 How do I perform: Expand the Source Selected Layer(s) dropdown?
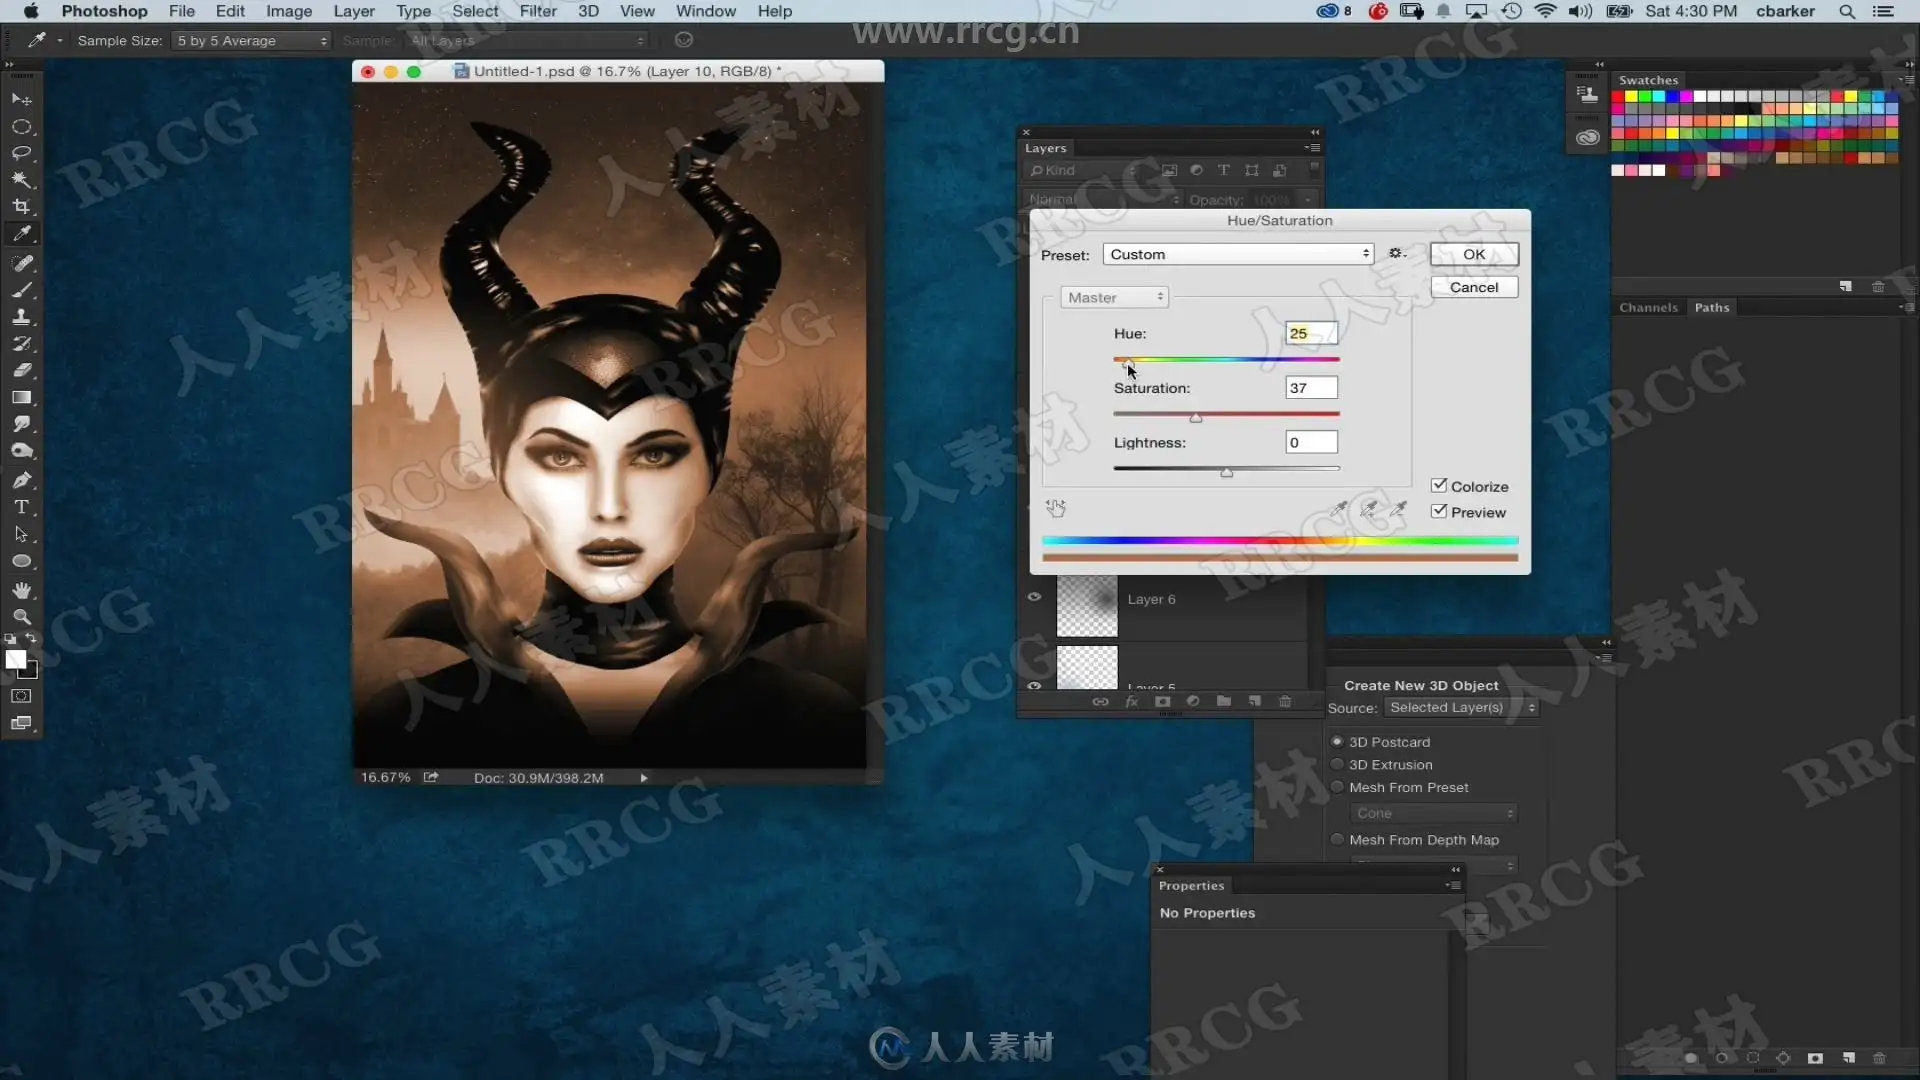(x=1461, y=708)
